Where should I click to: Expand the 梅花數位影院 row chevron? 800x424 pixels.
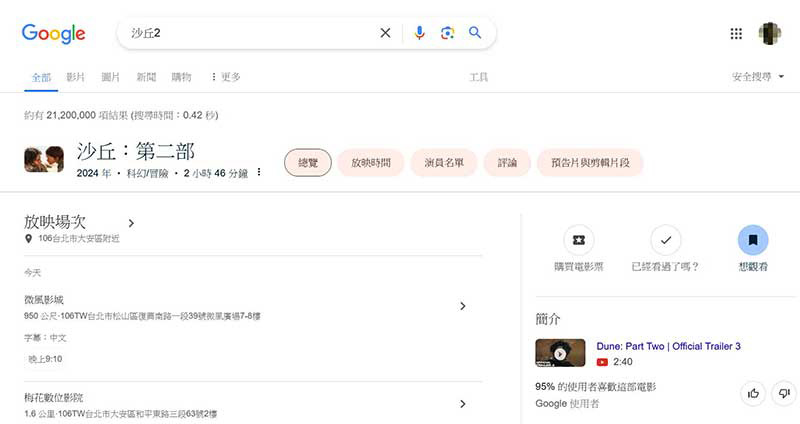coord(463,404)
